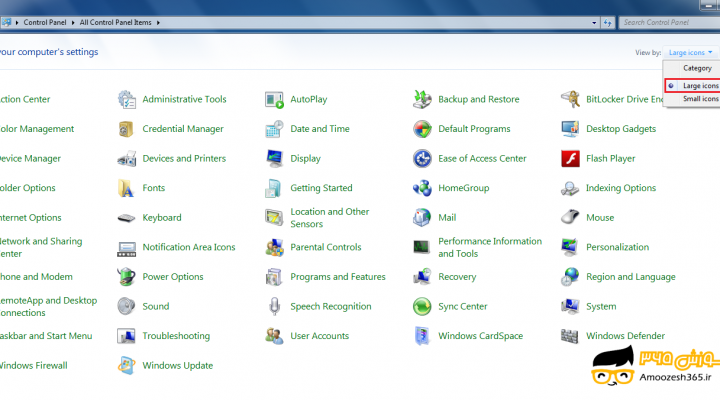This screenshot has width=720, height=400.
Task: Choose Category in the View by menu
Action: 697,68
